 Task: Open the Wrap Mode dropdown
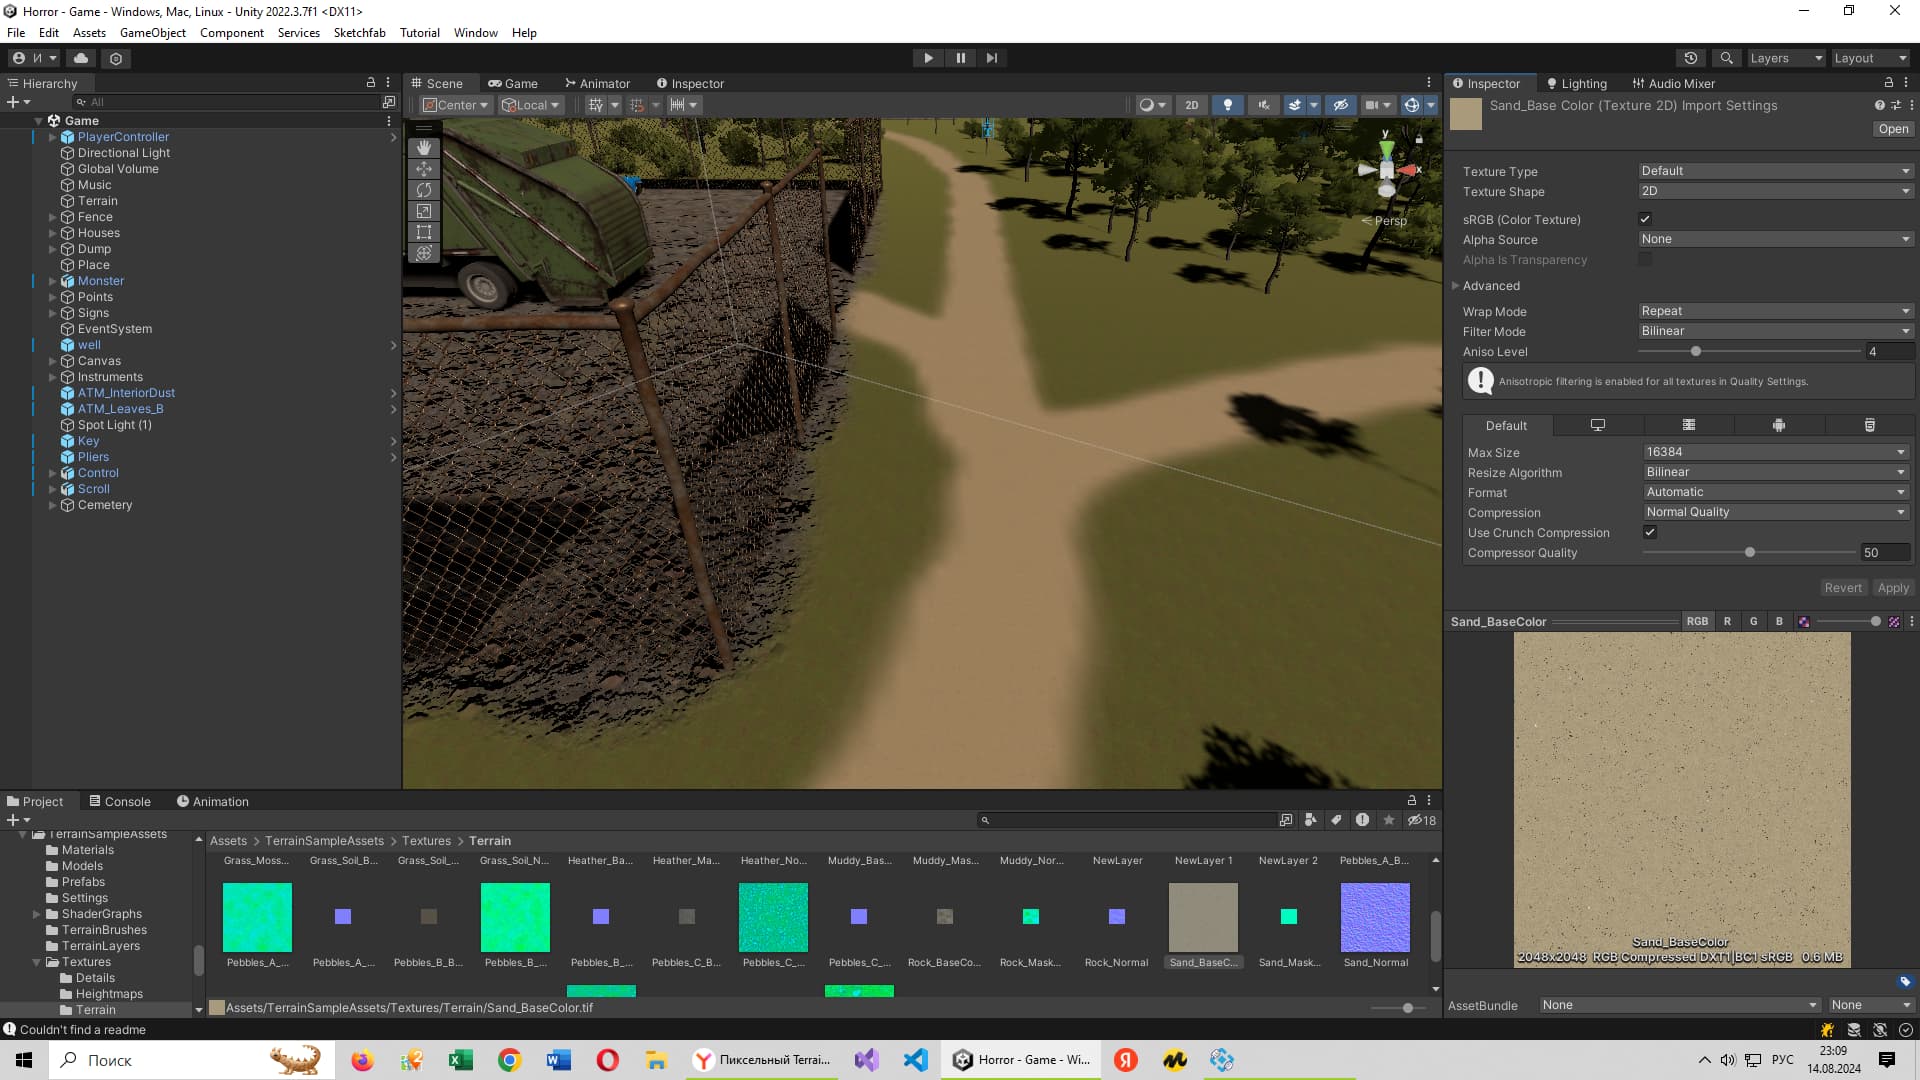click(x=1775, y=310)
